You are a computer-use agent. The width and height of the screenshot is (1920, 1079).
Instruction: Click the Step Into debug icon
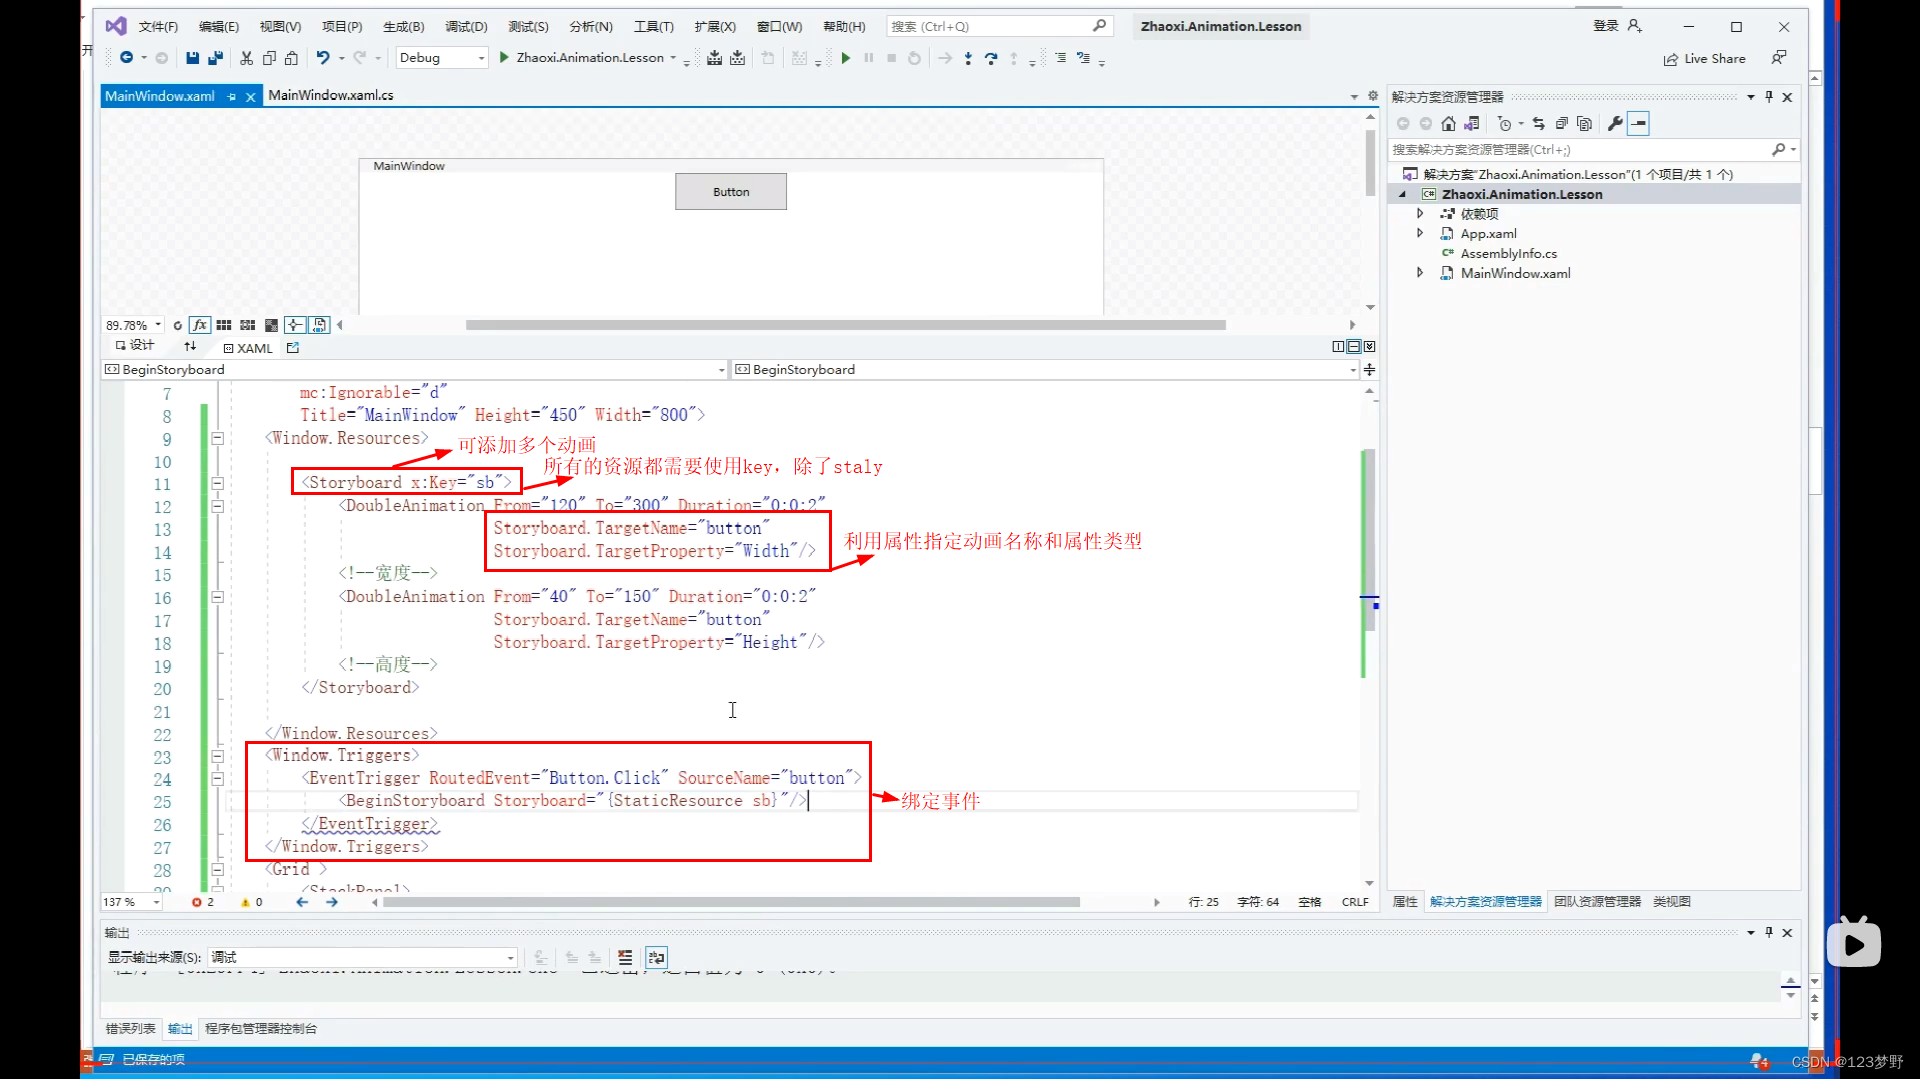tap(968, 58)
